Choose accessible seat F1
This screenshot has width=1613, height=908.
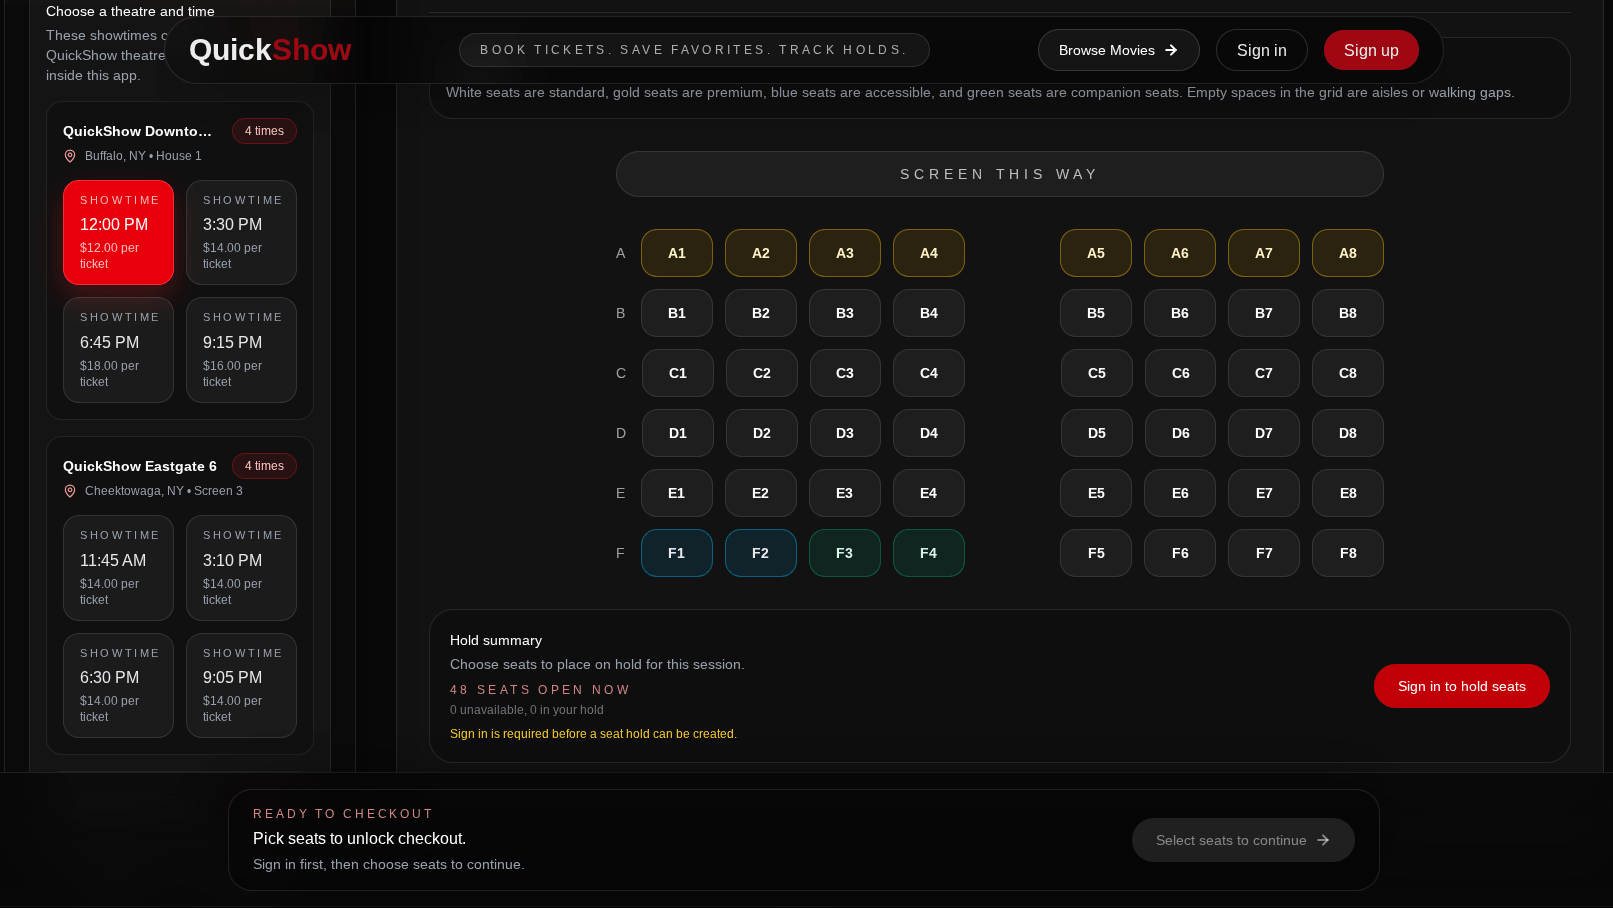point(677,553)
